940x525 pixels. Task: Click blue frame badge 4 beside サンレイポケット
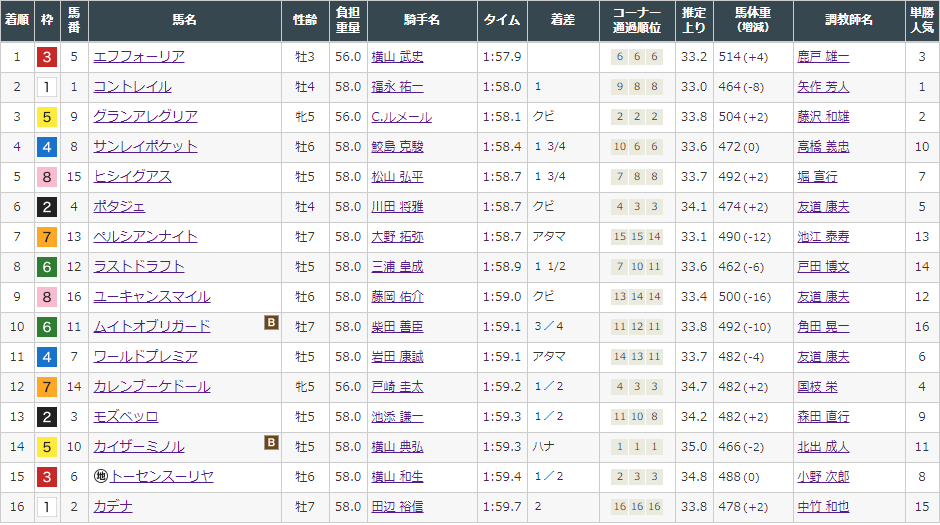pyautogui.click(x=47, y=147)
